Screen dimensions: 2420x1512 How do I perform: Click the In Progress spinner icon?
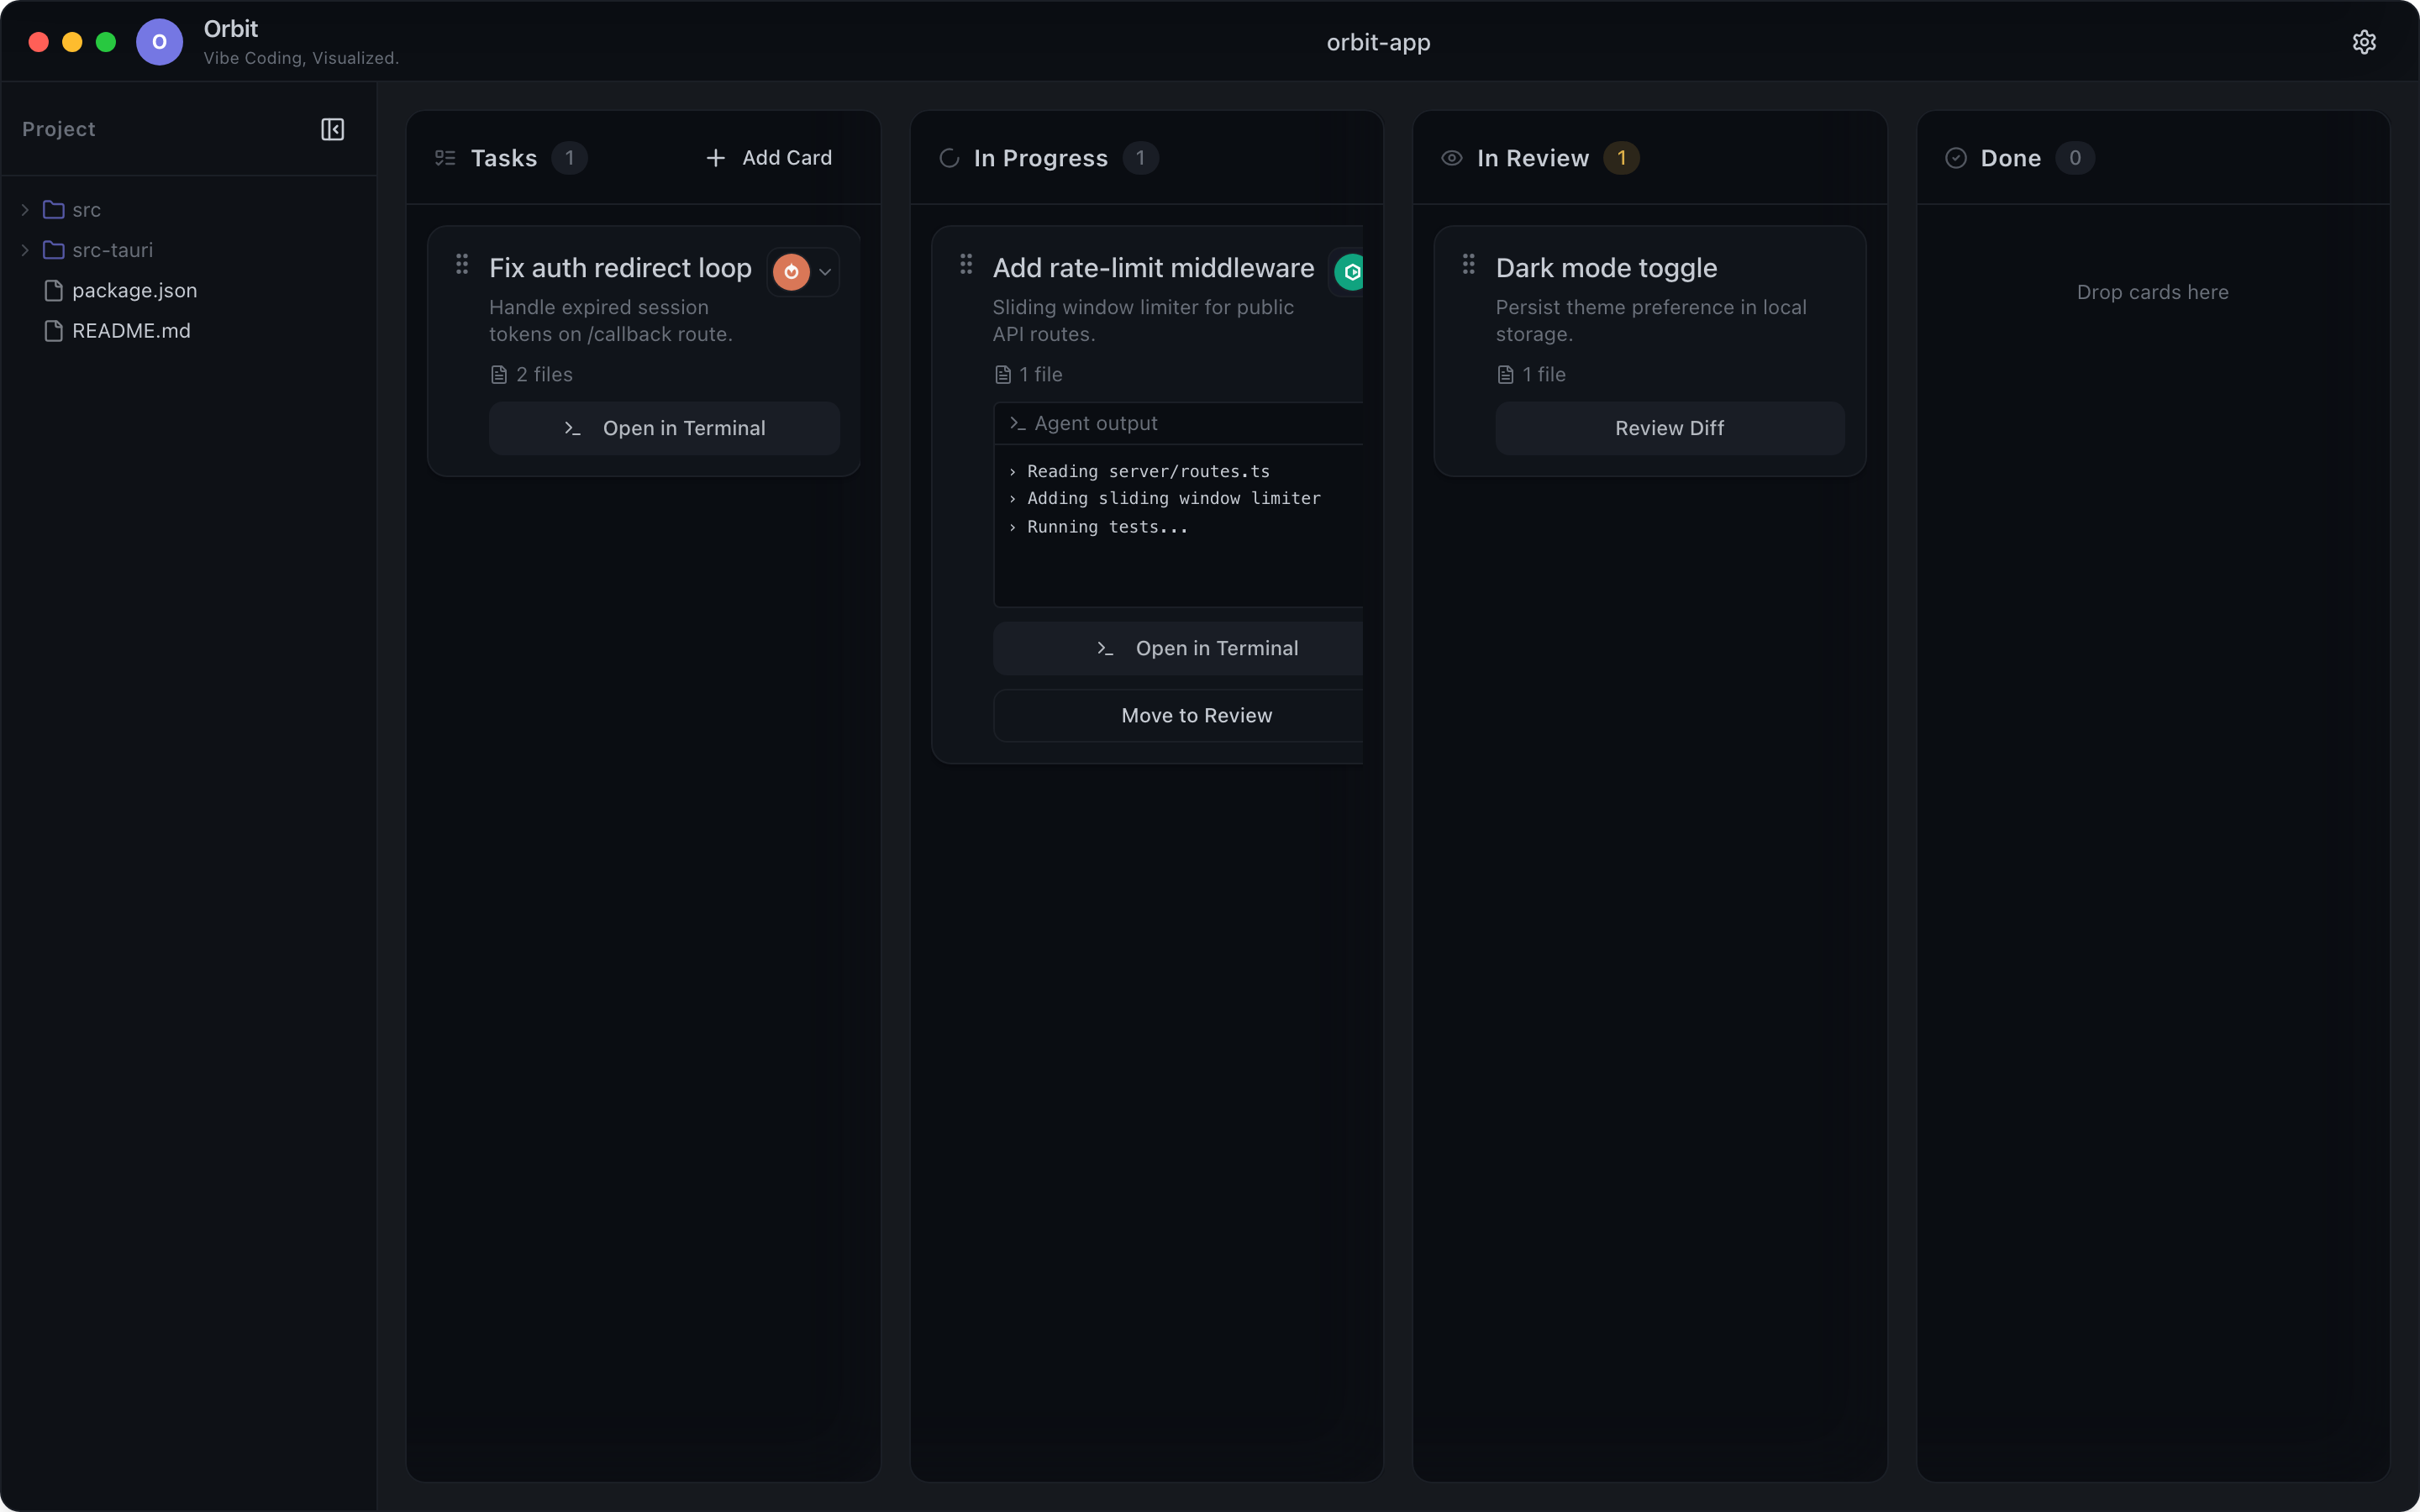pyautogui.click(x=949, y=158)
